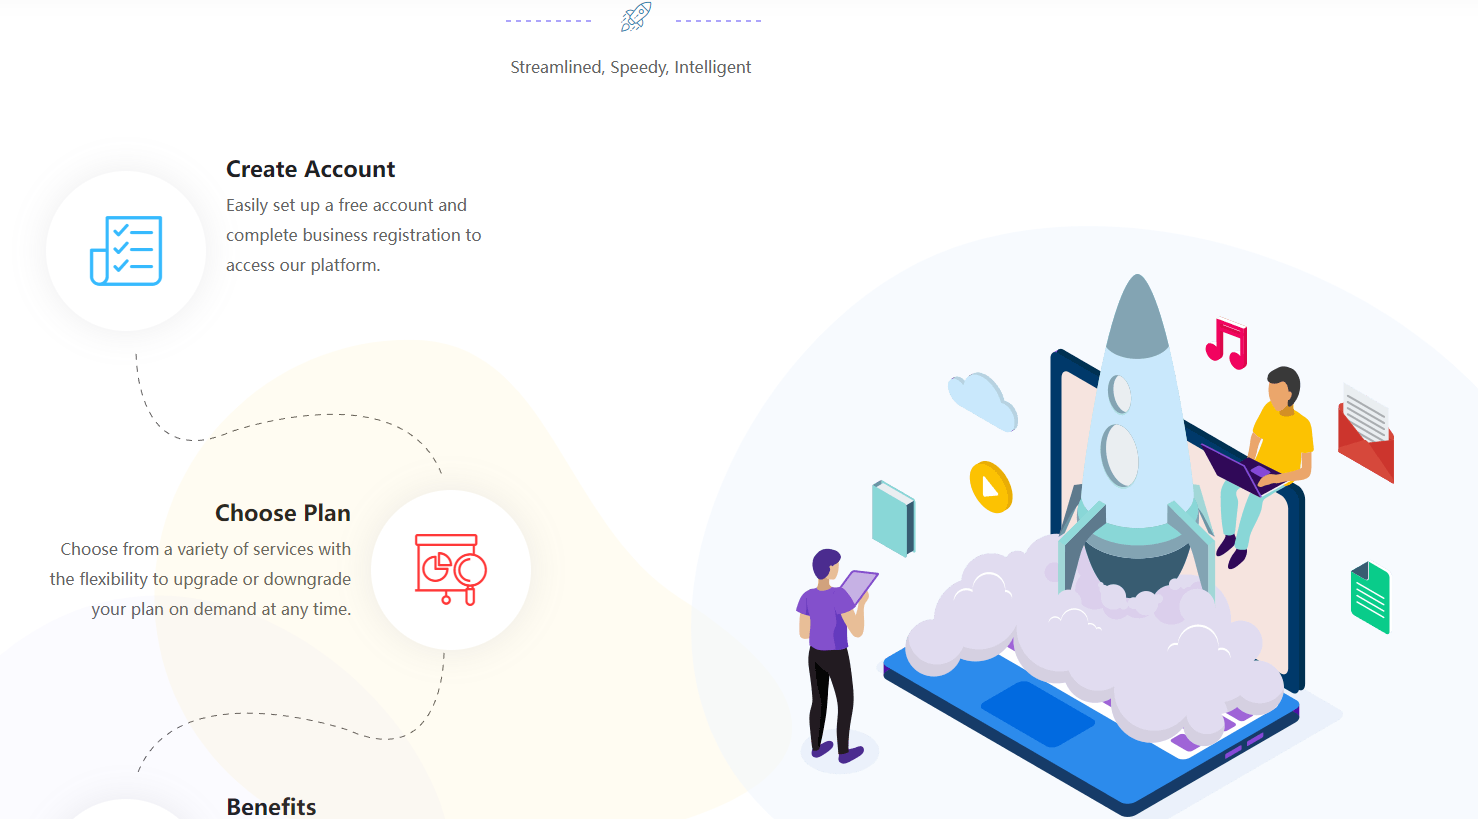The image size is (1478, 819).
Task: Click the green document icon
Action: click(x=1370, y=597)
